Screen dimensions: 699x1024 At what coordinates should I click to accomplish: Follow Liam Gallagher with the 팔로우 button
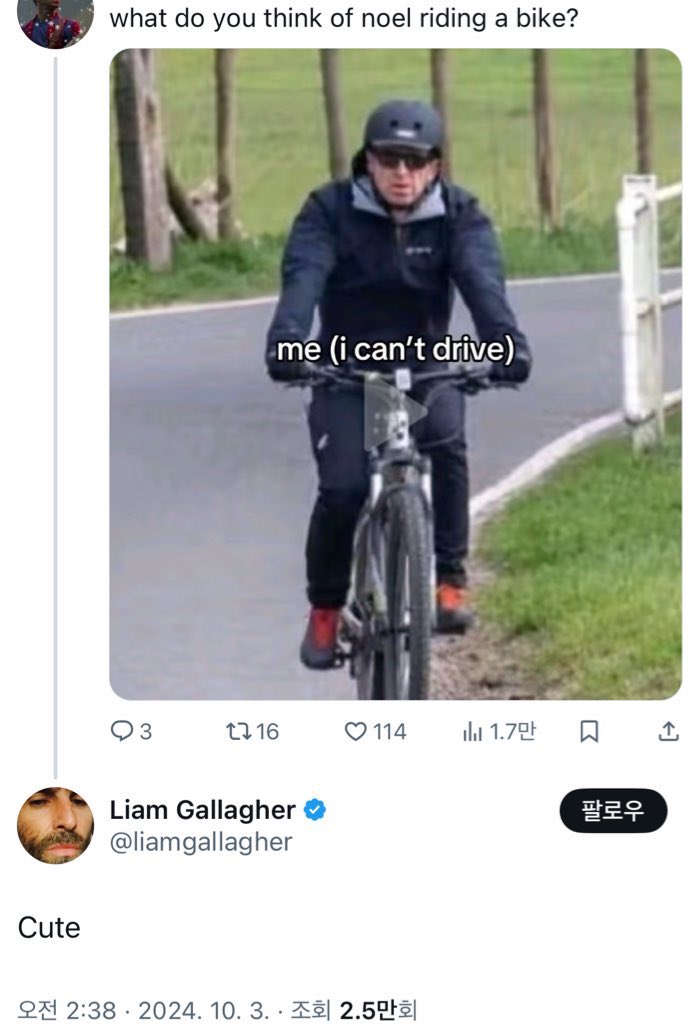613,810
